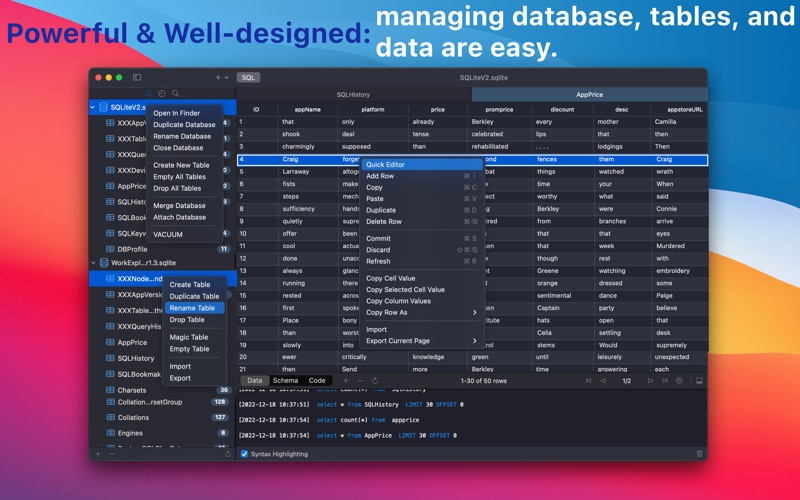Viewport: 800px width, 500px height.
Task: Select the SQLHistory tab
Action: pyautogui.click(x=353, y=94)
